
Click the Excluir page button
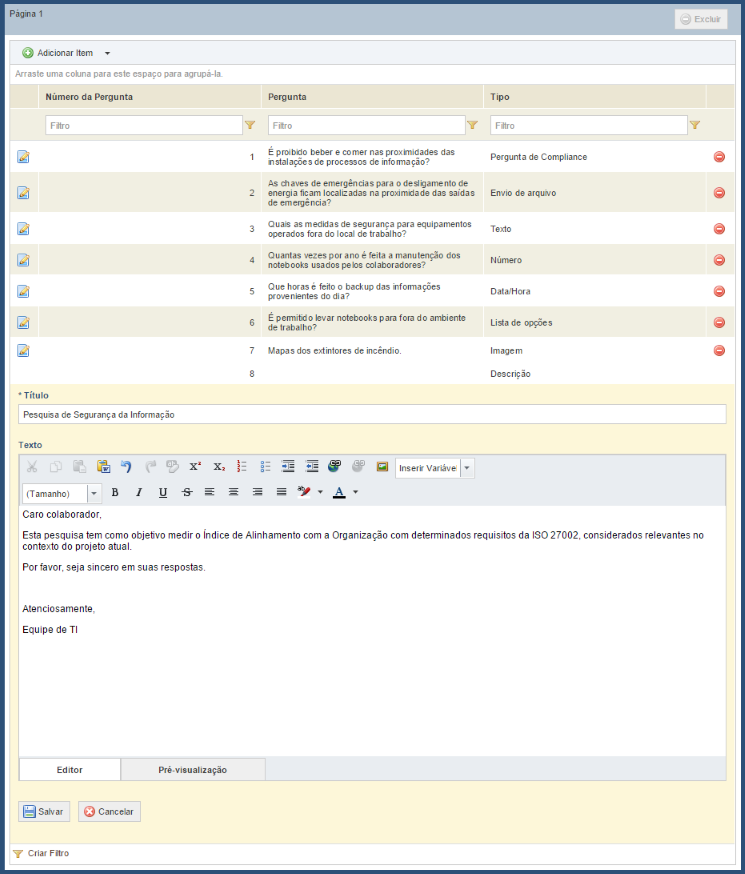[701, 19]
